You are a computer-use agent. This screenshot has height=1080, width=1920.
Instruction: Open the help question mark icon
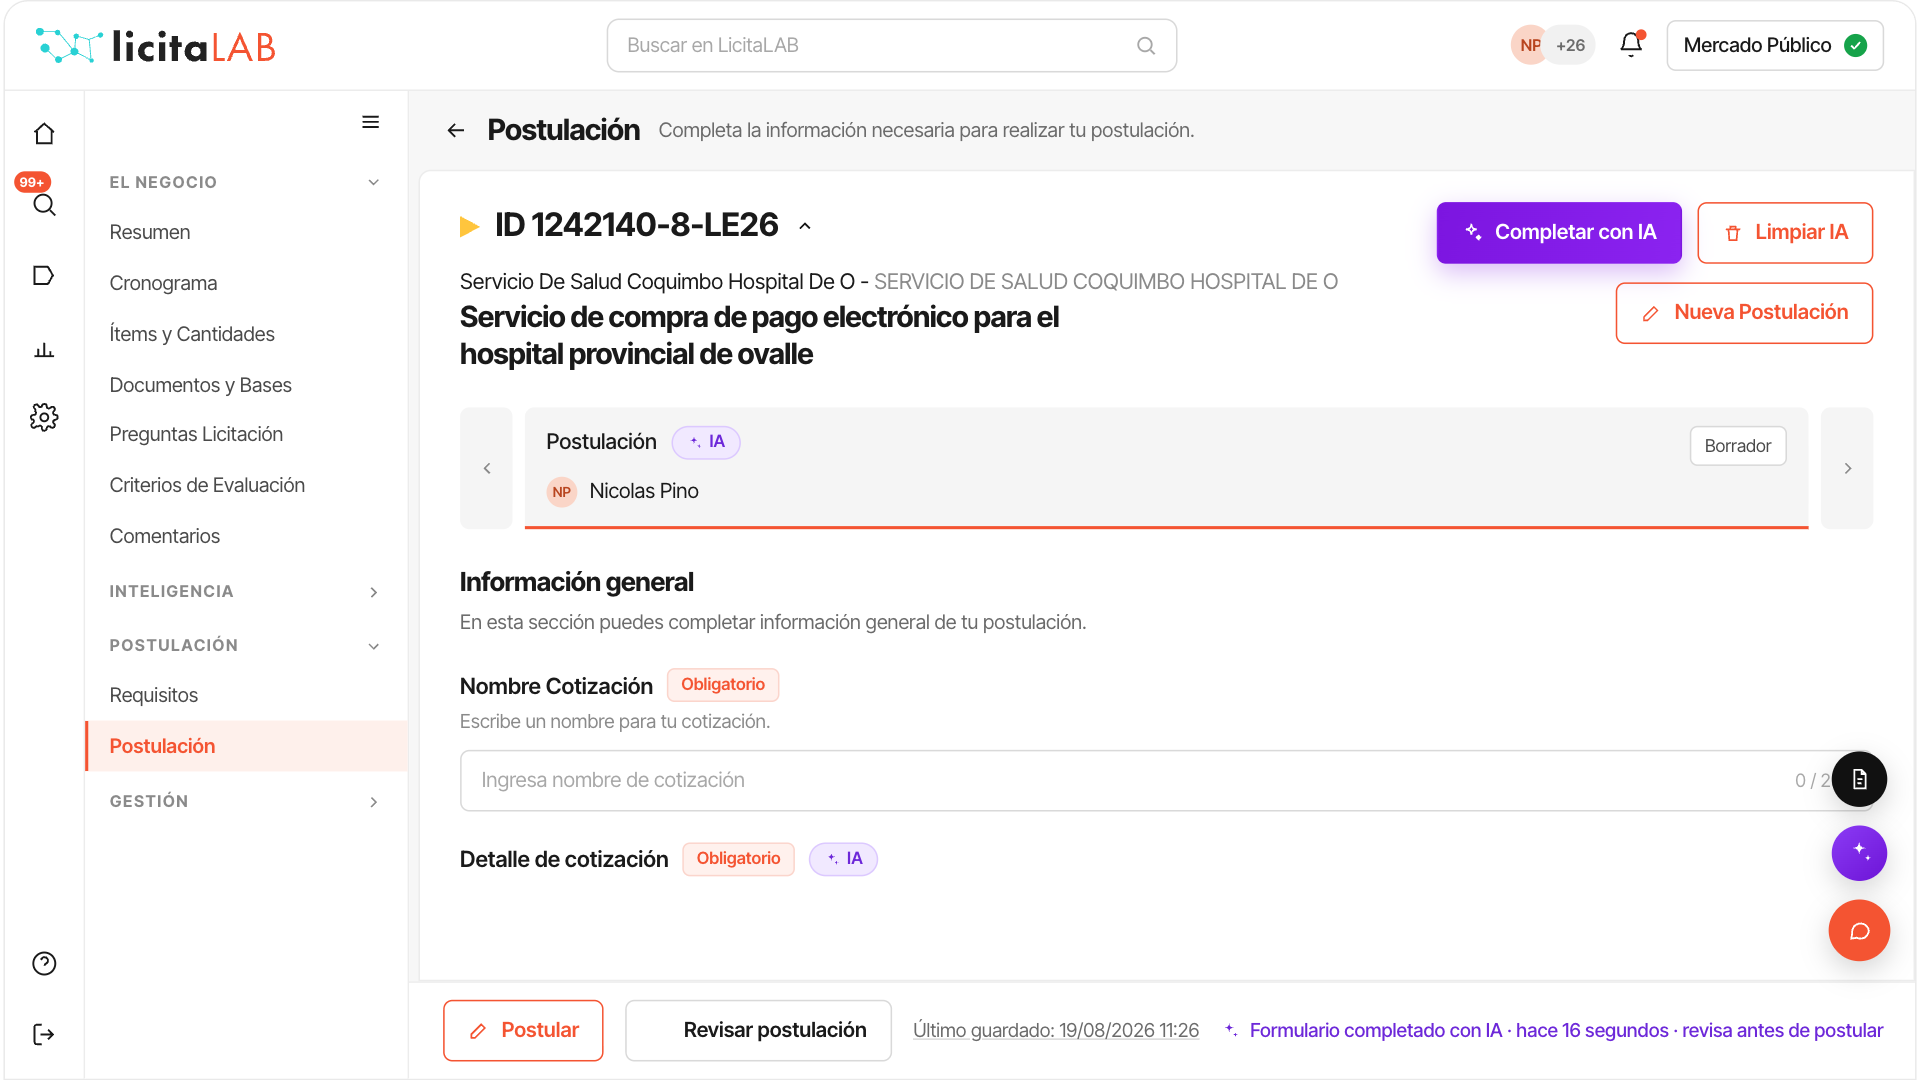44,963
